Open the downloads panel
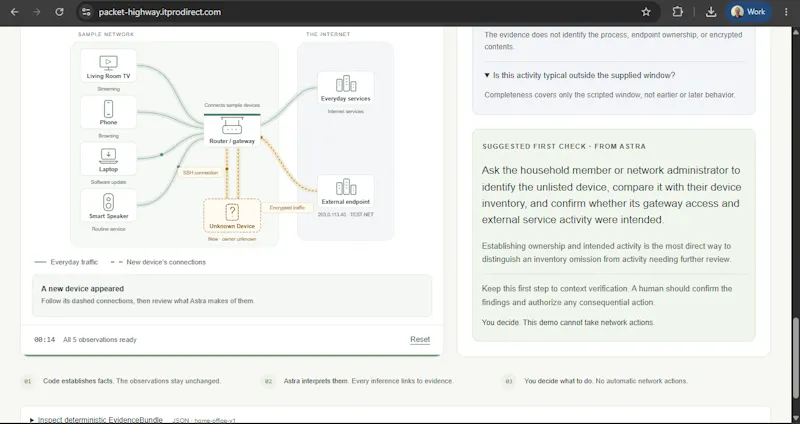 (711, 12)
